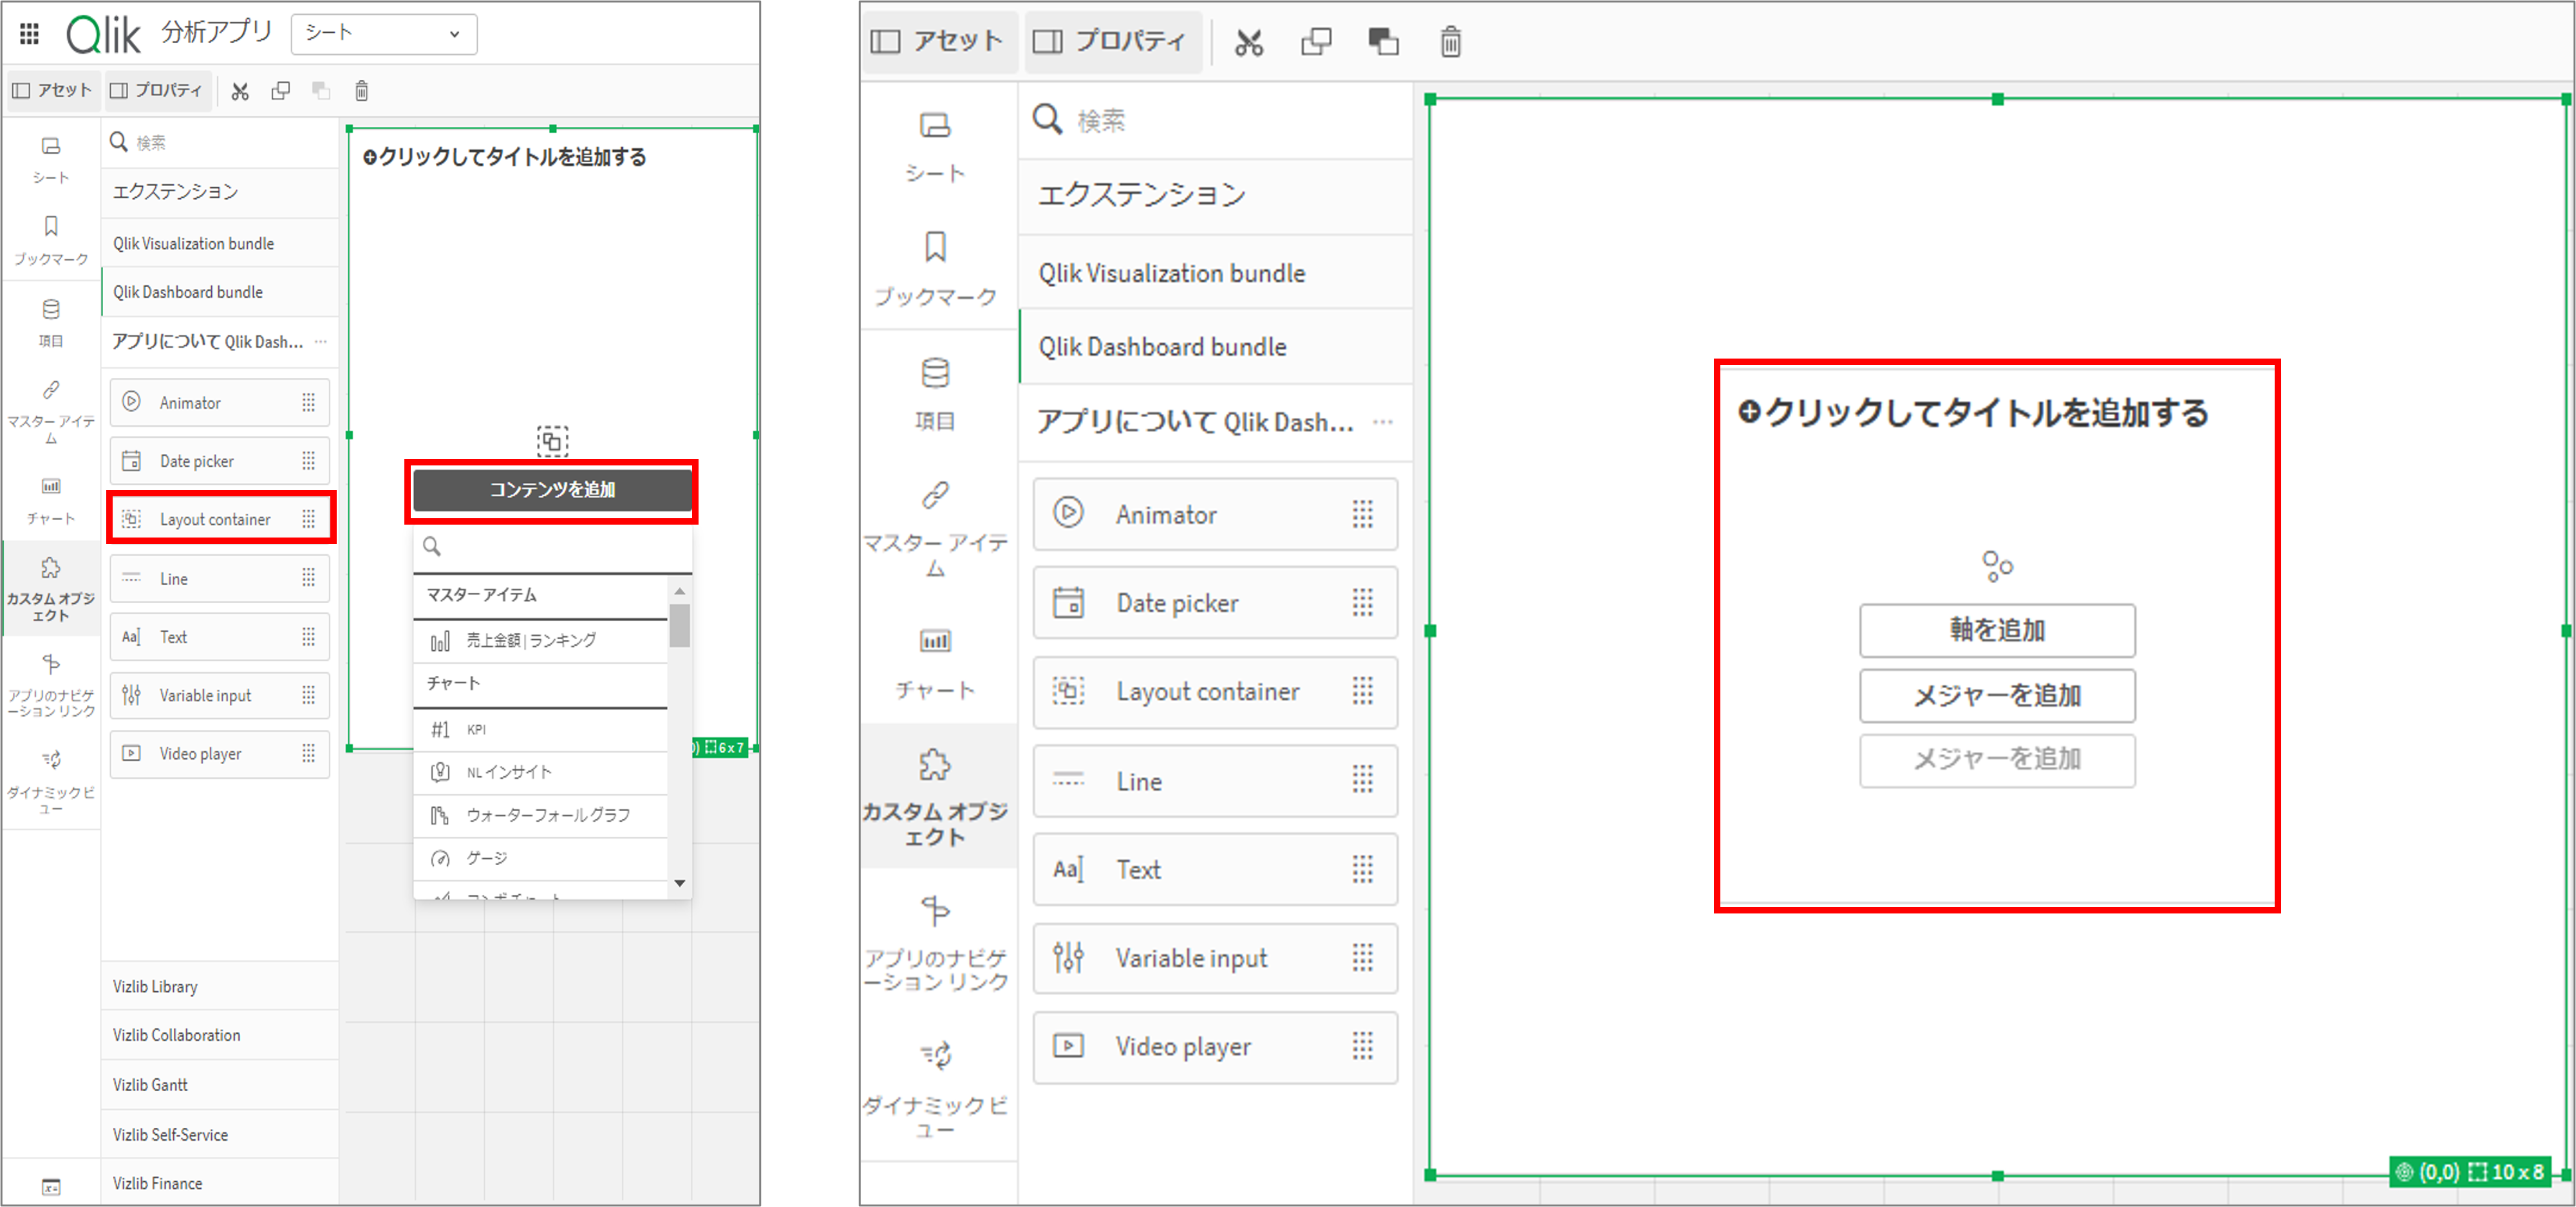Open the シート dropdown next to 分析アプリ
Image resolution: width=2576 pixels, height=1207 pixels.
click(x=384, y=34)
